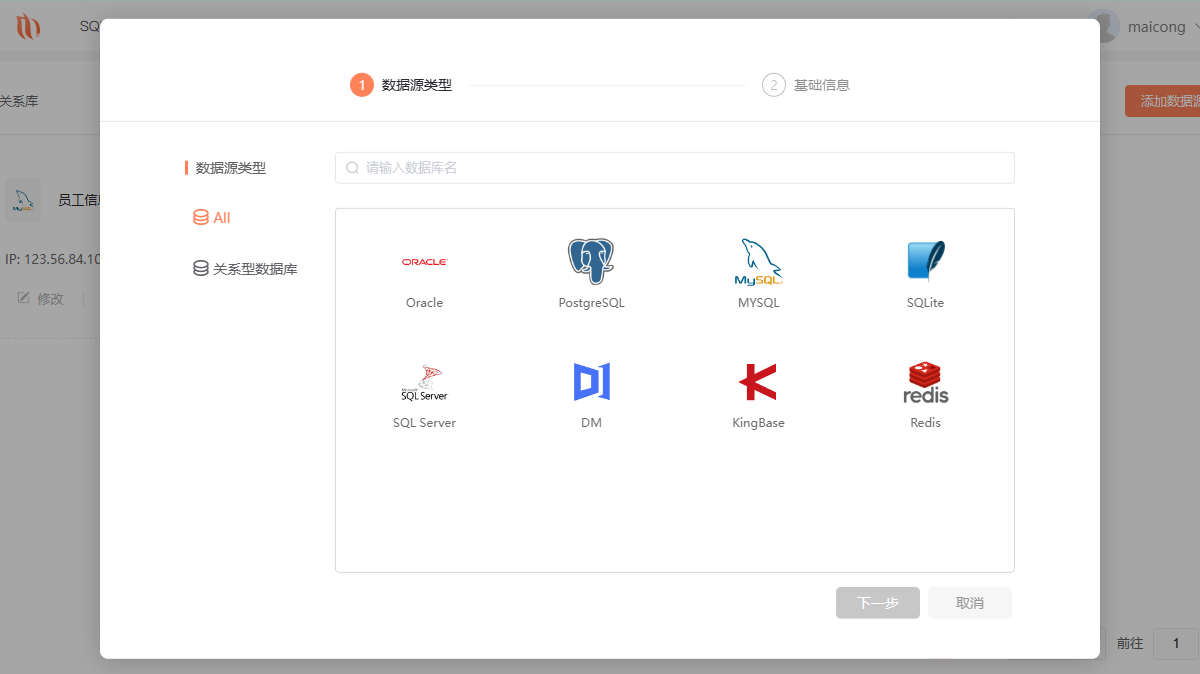Click the All category database icon
1200x674 pixels.
click(x=201, y=217)
